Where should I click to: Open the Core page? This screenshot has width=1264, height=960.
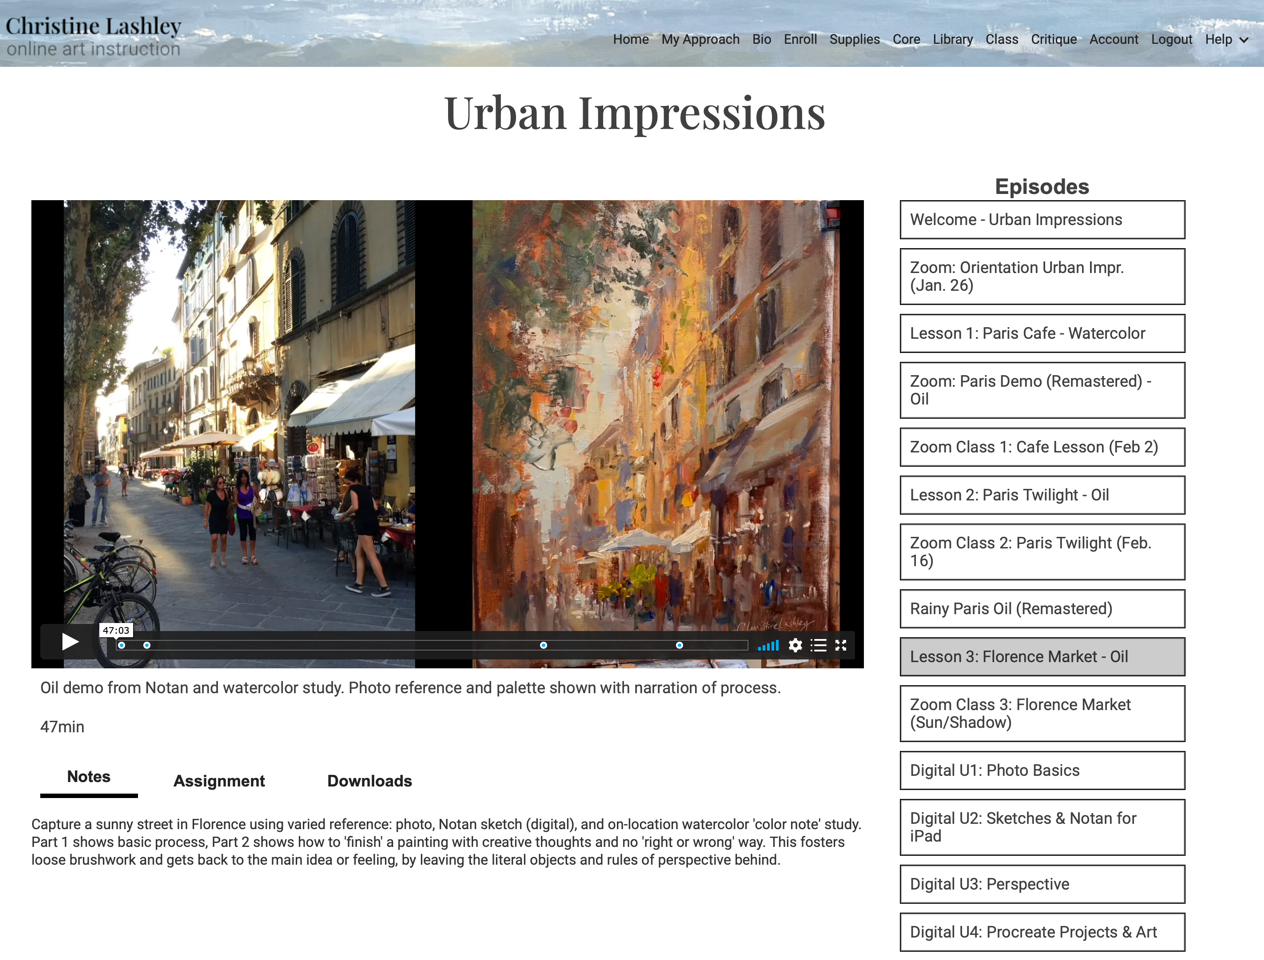pos(906,40)
